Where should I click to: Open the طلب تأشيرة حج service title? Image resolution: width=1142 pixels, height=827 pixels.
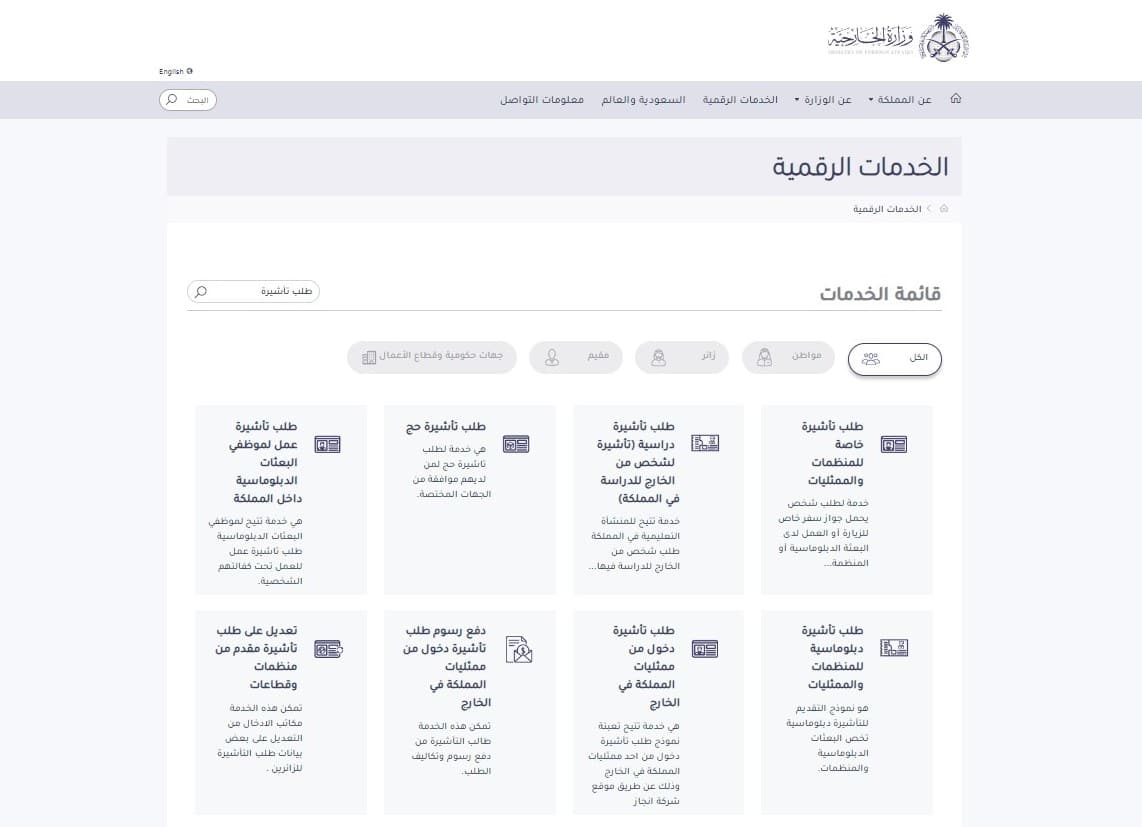446,426
